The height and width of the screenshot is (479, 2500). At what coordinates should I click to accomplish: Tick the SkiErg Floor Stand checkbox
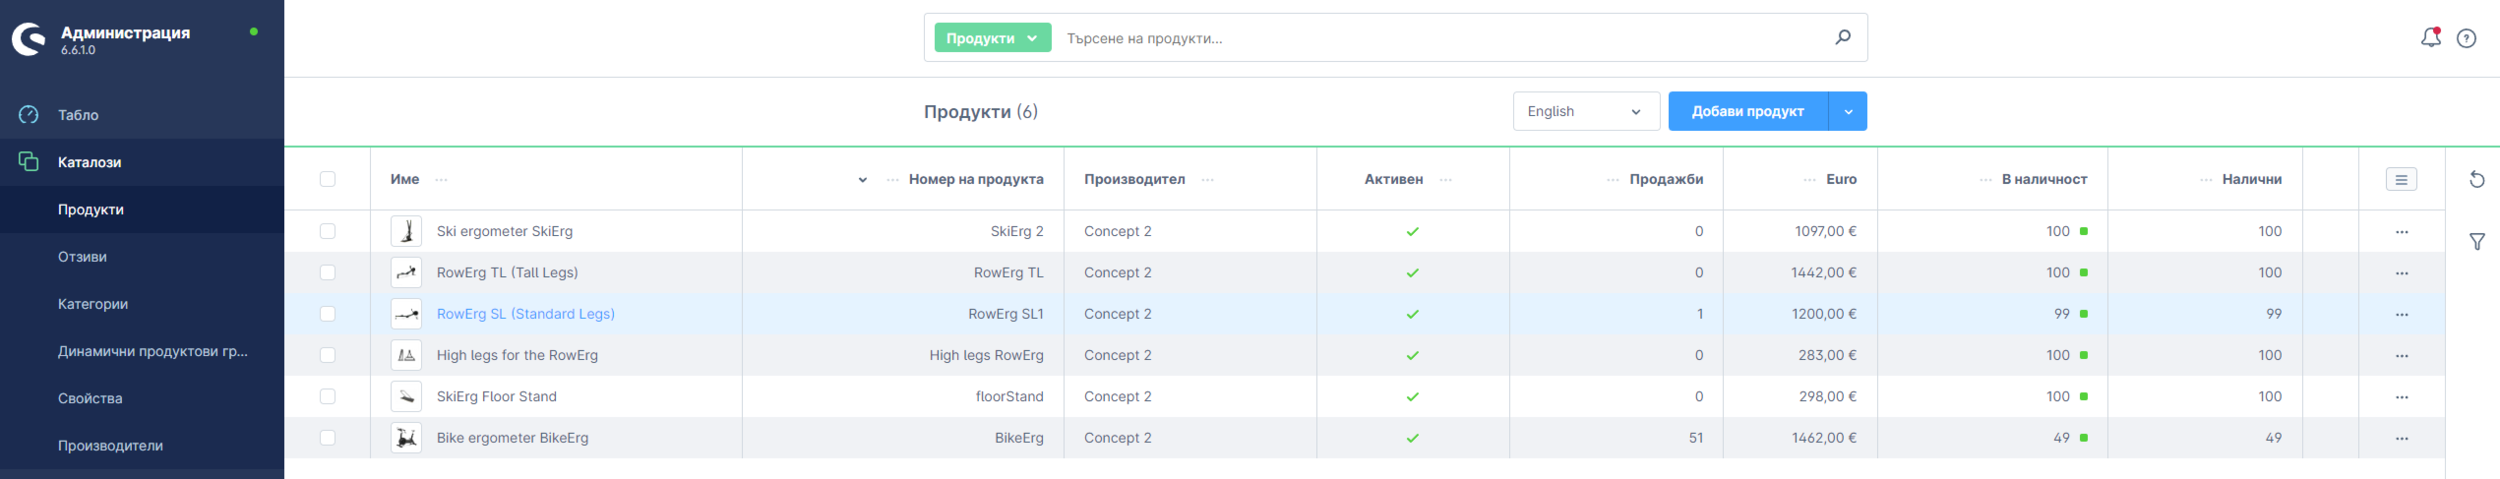(327, 396)
